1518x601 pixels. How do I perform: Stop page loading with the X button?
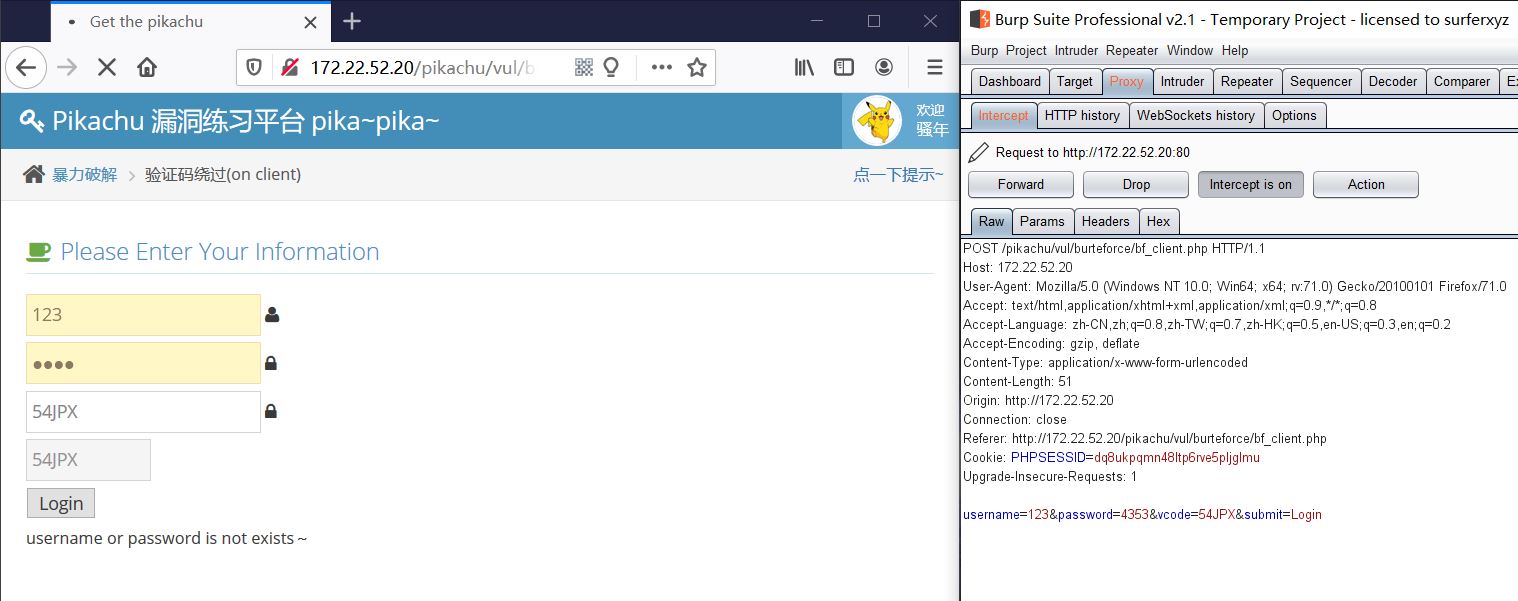pos(107,68)
